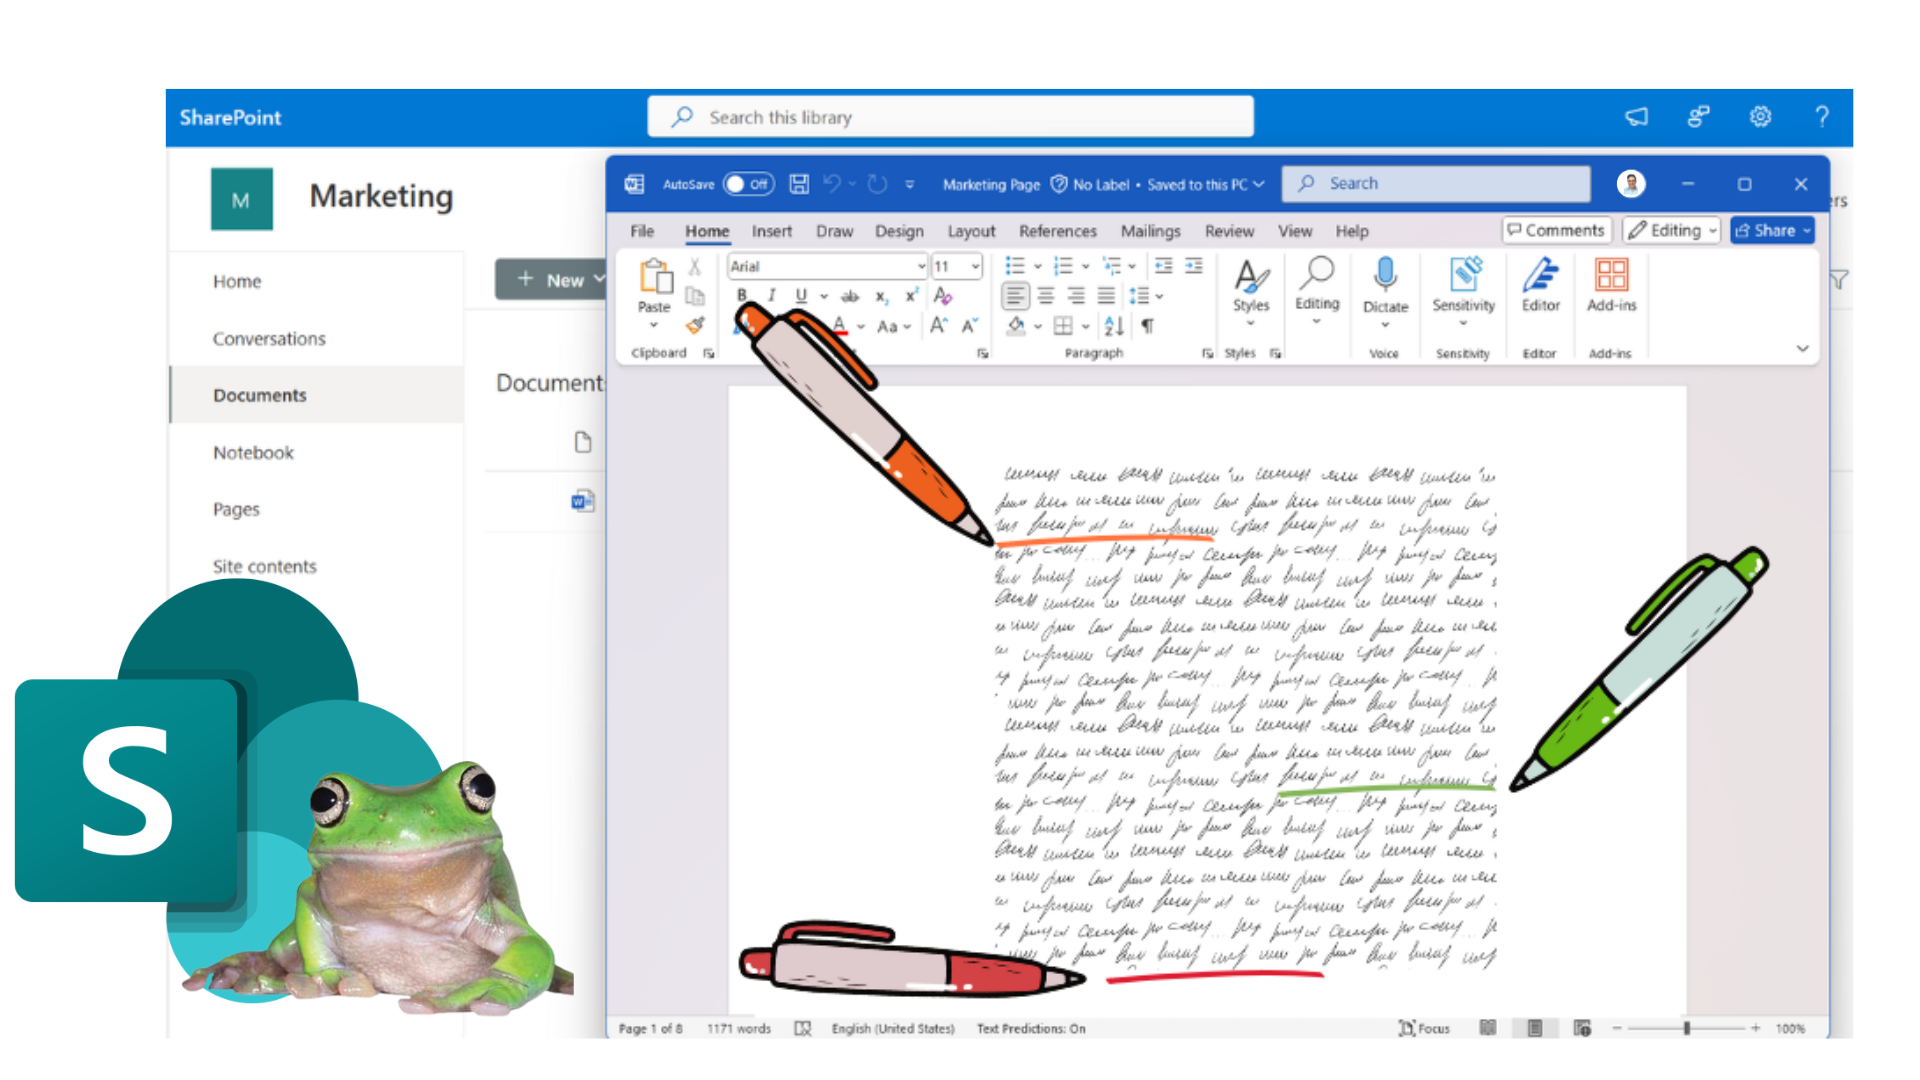1920x1080 pixels.
Task: Click the Cut scissors icon
Action: pyautogui.click(x=695, y=267)
